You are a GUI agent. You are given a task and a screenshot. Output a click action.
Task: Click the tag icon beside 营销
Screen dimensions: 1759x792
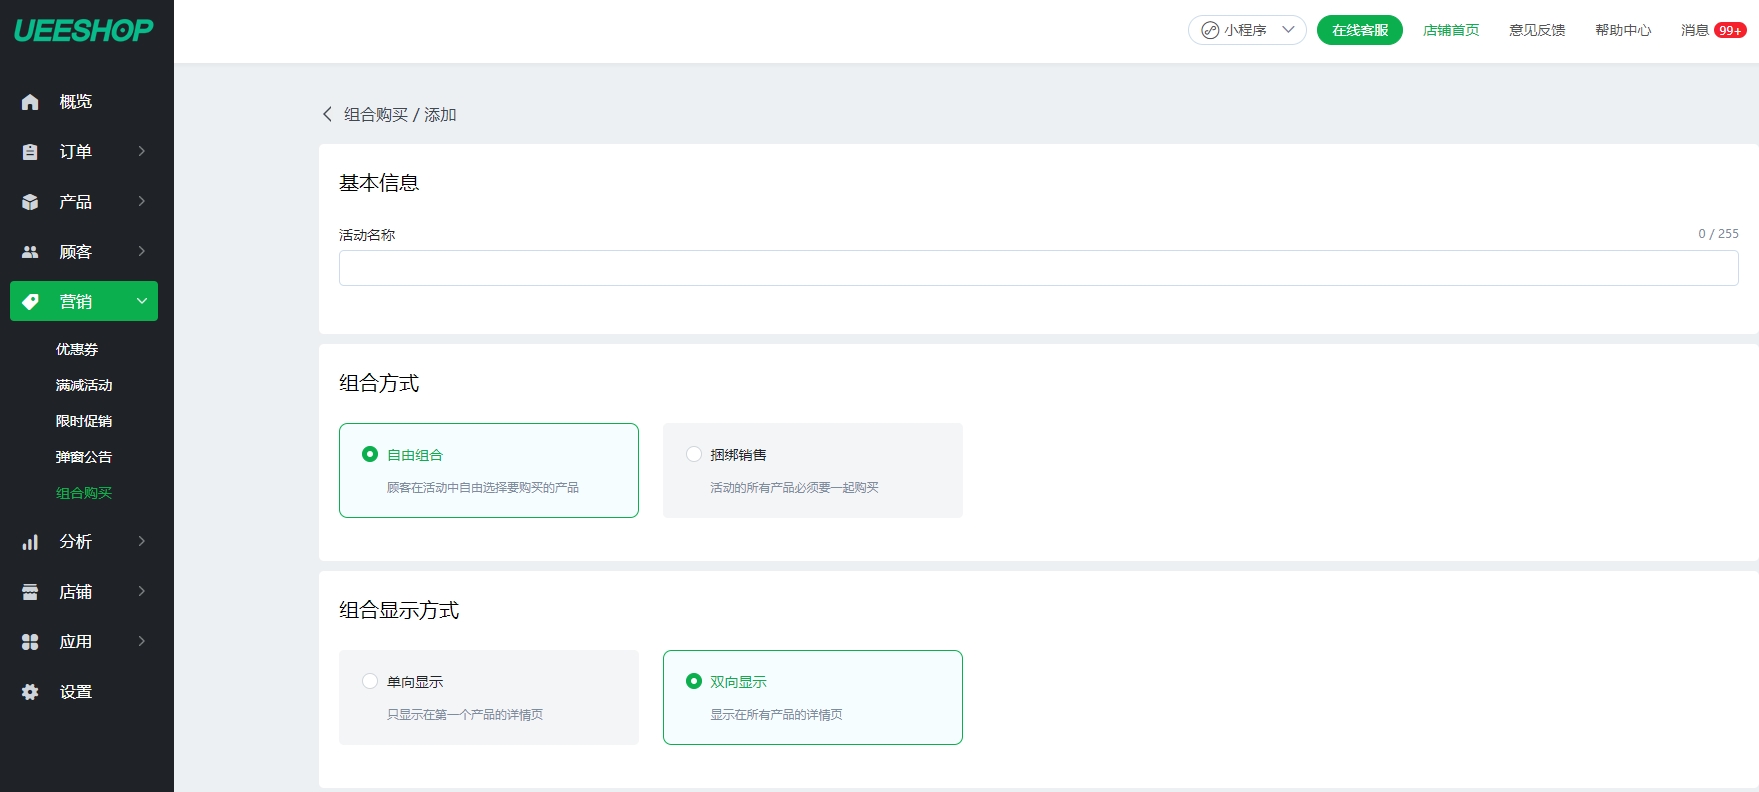30,302
